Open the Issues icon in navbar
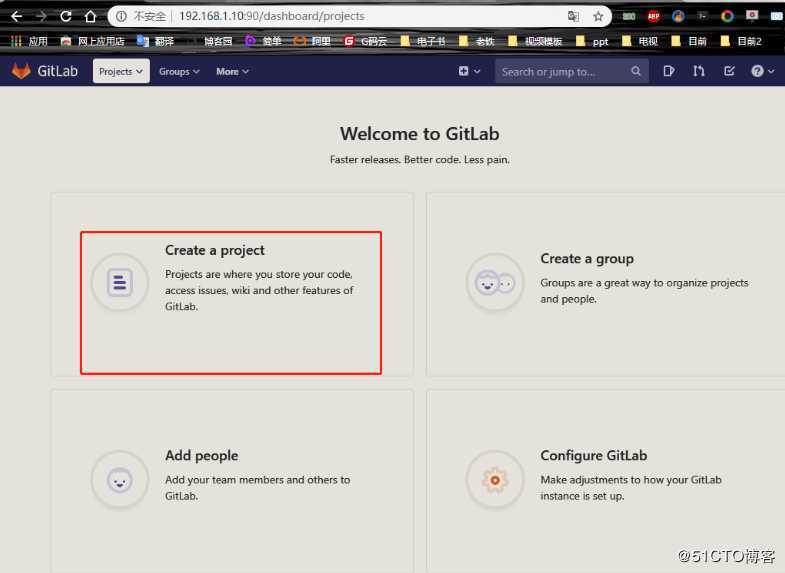 click(x=668, y=71)
